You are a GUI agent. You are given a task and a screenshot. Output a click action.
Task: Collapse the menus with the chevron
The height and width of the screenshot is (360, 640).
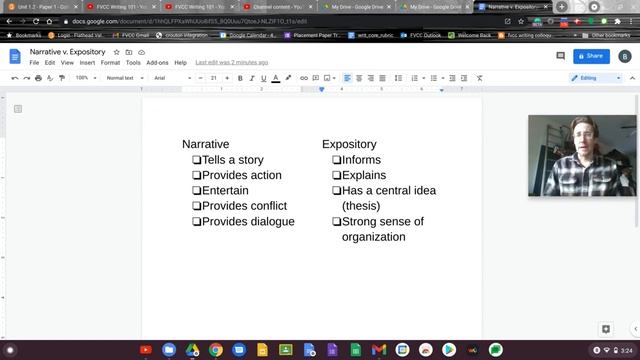(632, 78)
